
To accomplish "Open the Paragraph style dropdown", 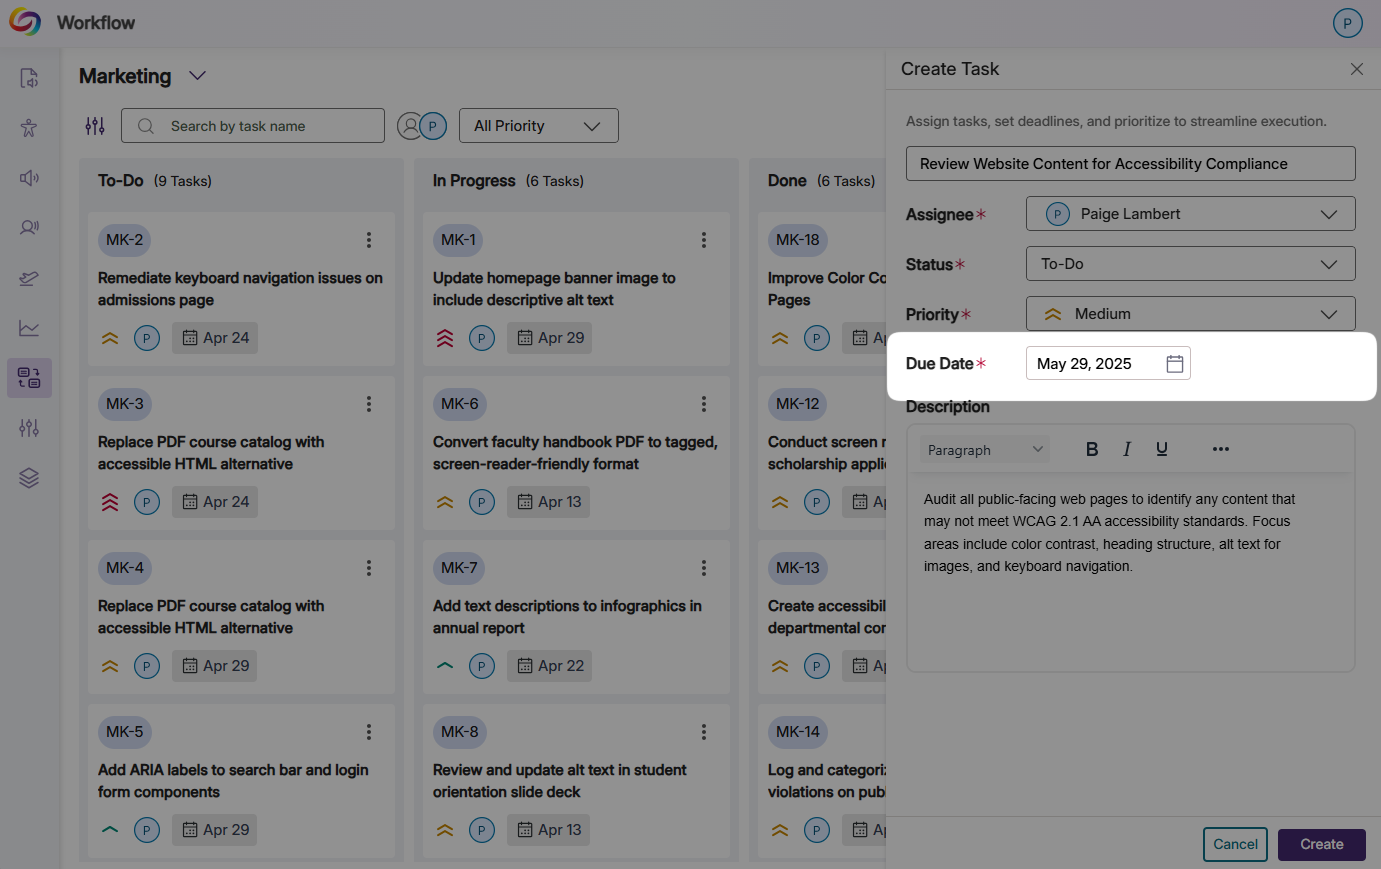I will click(x=984, y=450).
